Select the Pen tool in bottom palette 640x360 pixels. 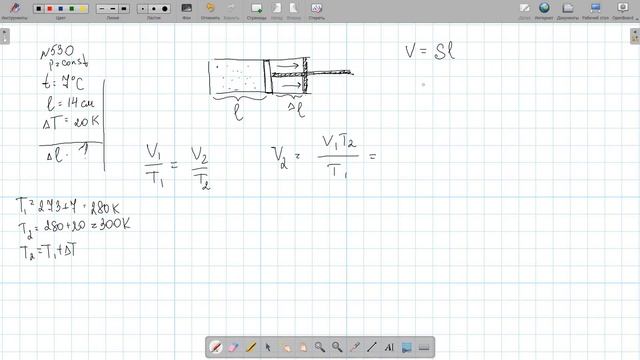click(x=216, y=347)
